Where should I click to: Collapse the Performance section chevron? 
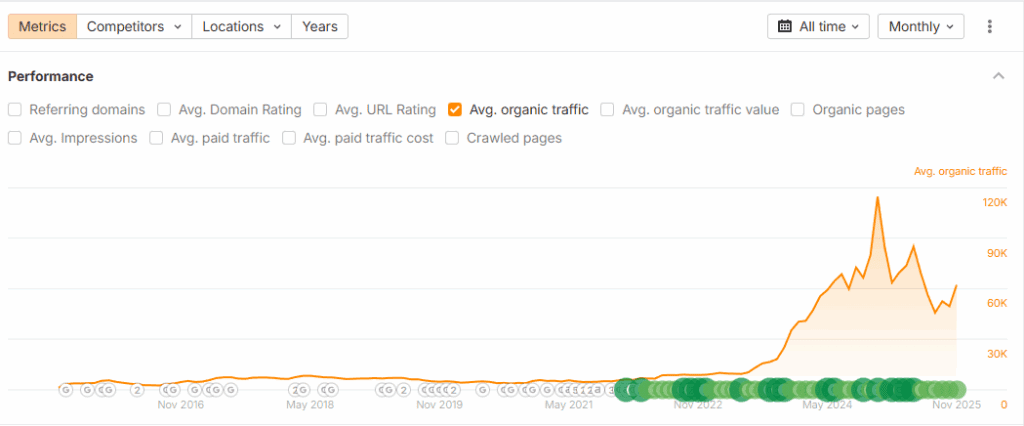(x=997, y=76)
